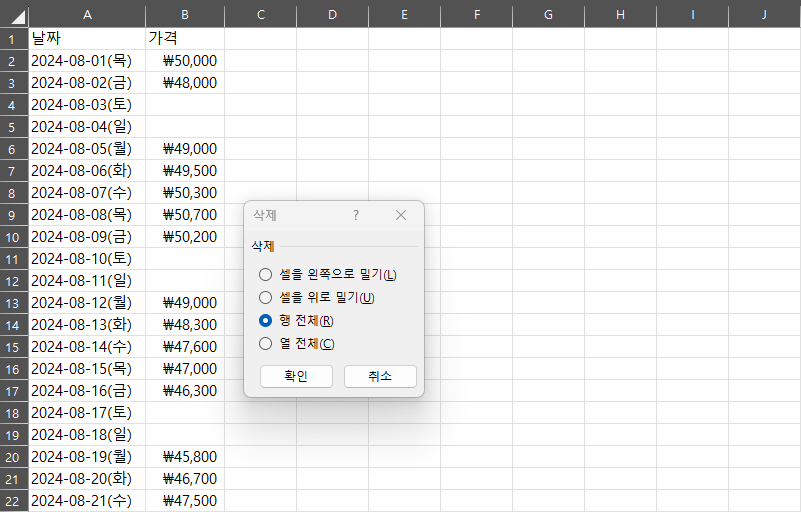
Task: Click cell '2024-08-20(화)'
Action: tap(87, 478)
